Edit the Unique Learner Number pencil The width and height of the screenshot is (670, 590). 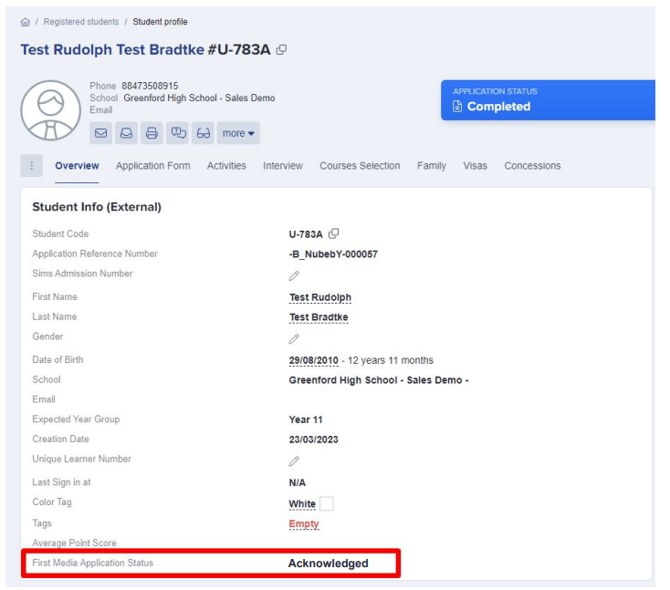(294, 462)
